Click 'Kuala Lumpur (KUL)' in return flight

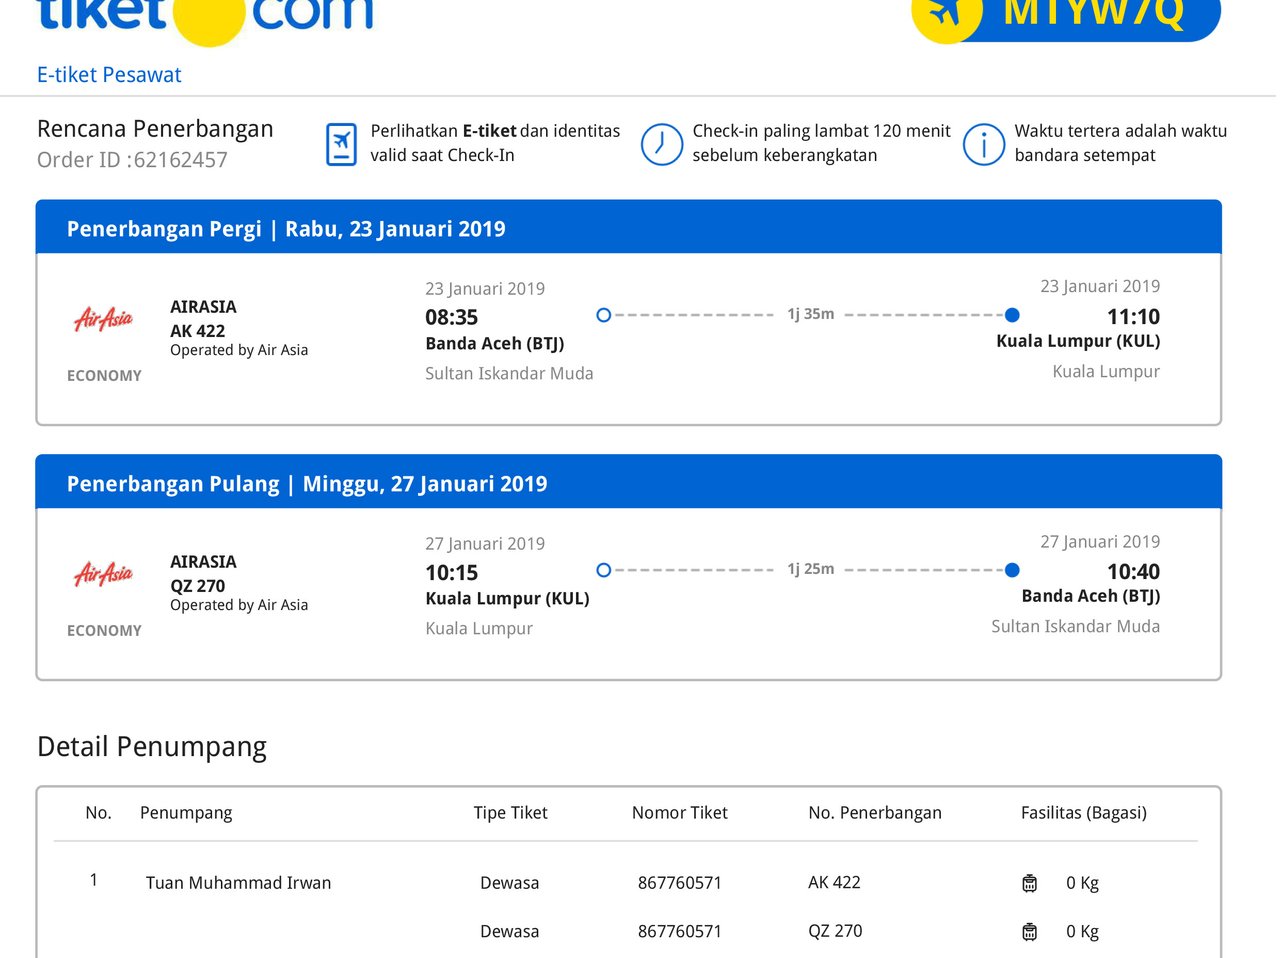pyautogui.click(x=507, y=599)
